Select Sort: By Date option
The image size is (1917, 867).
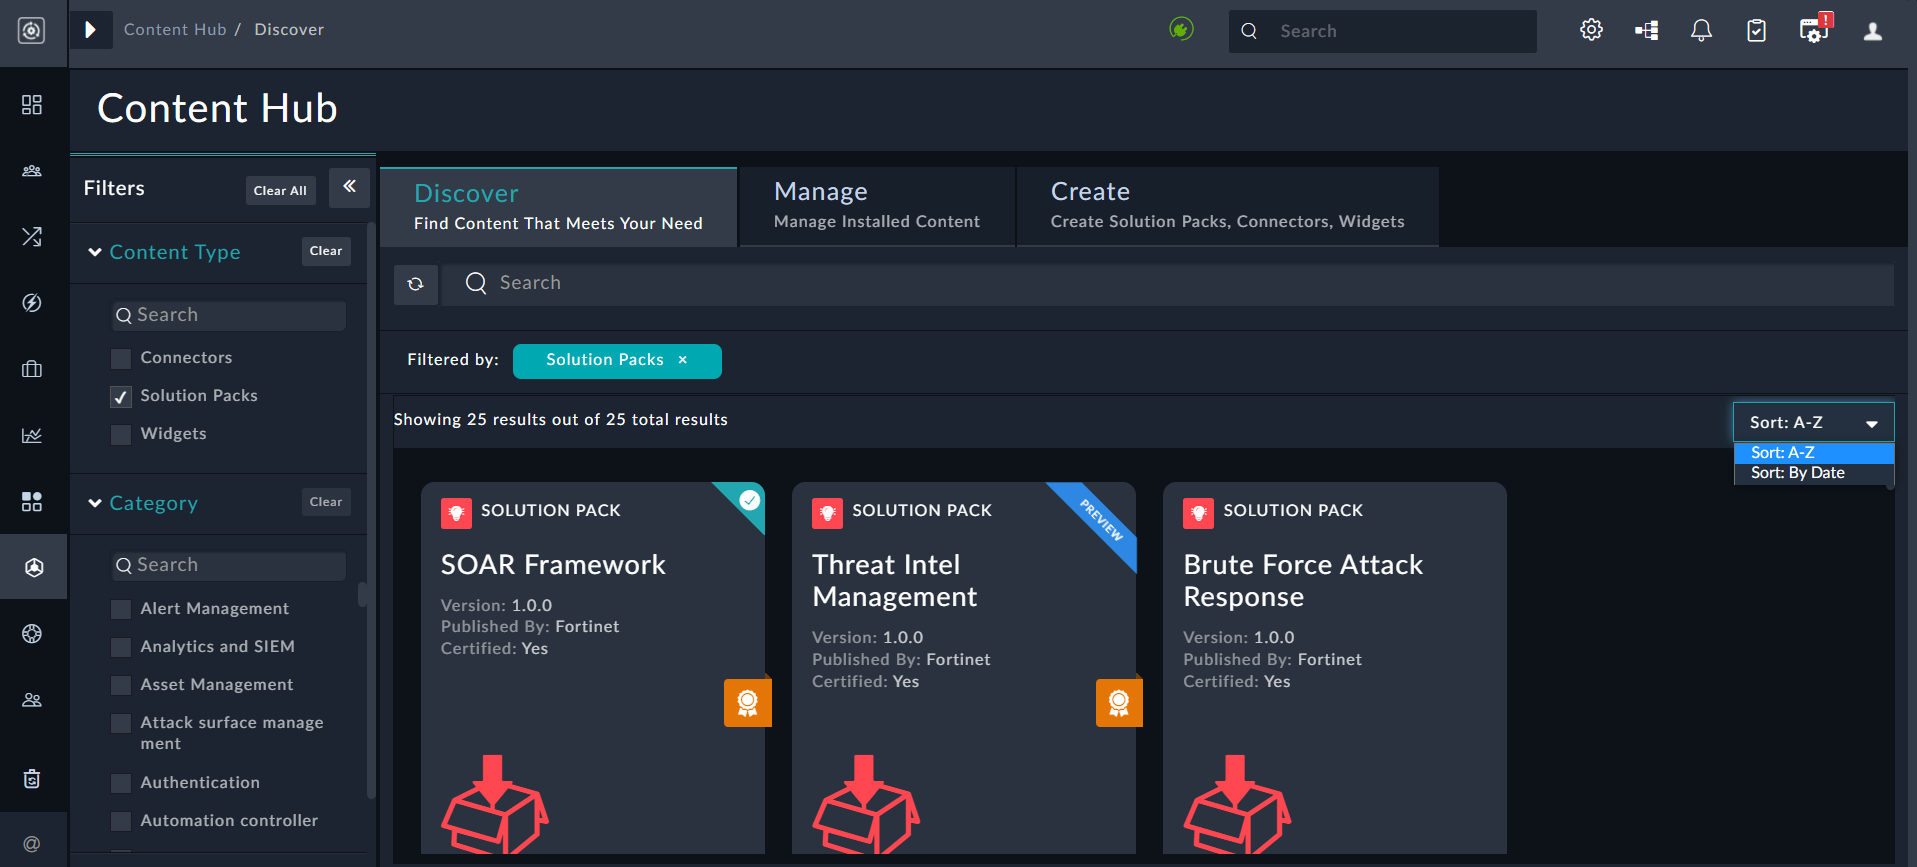pos(1797,473)
